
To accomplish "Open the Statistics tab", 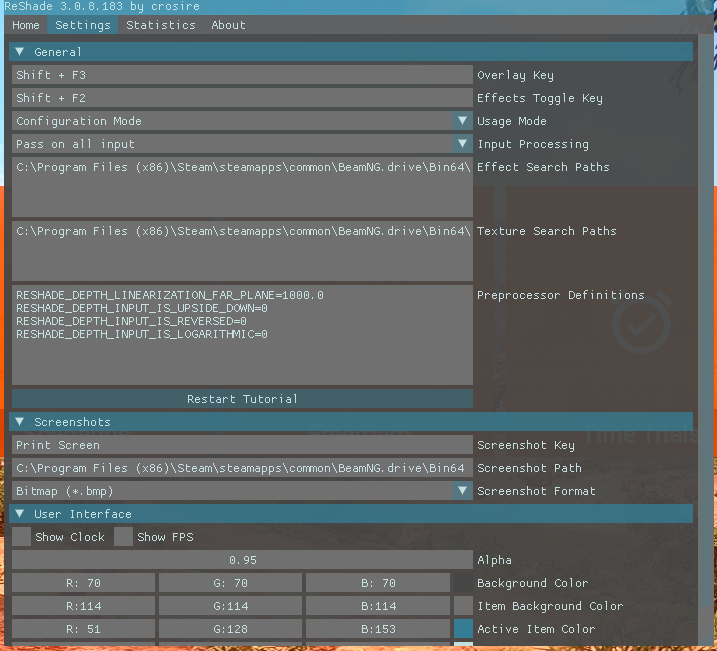I will pyautogui.click(x=161, y=25).
